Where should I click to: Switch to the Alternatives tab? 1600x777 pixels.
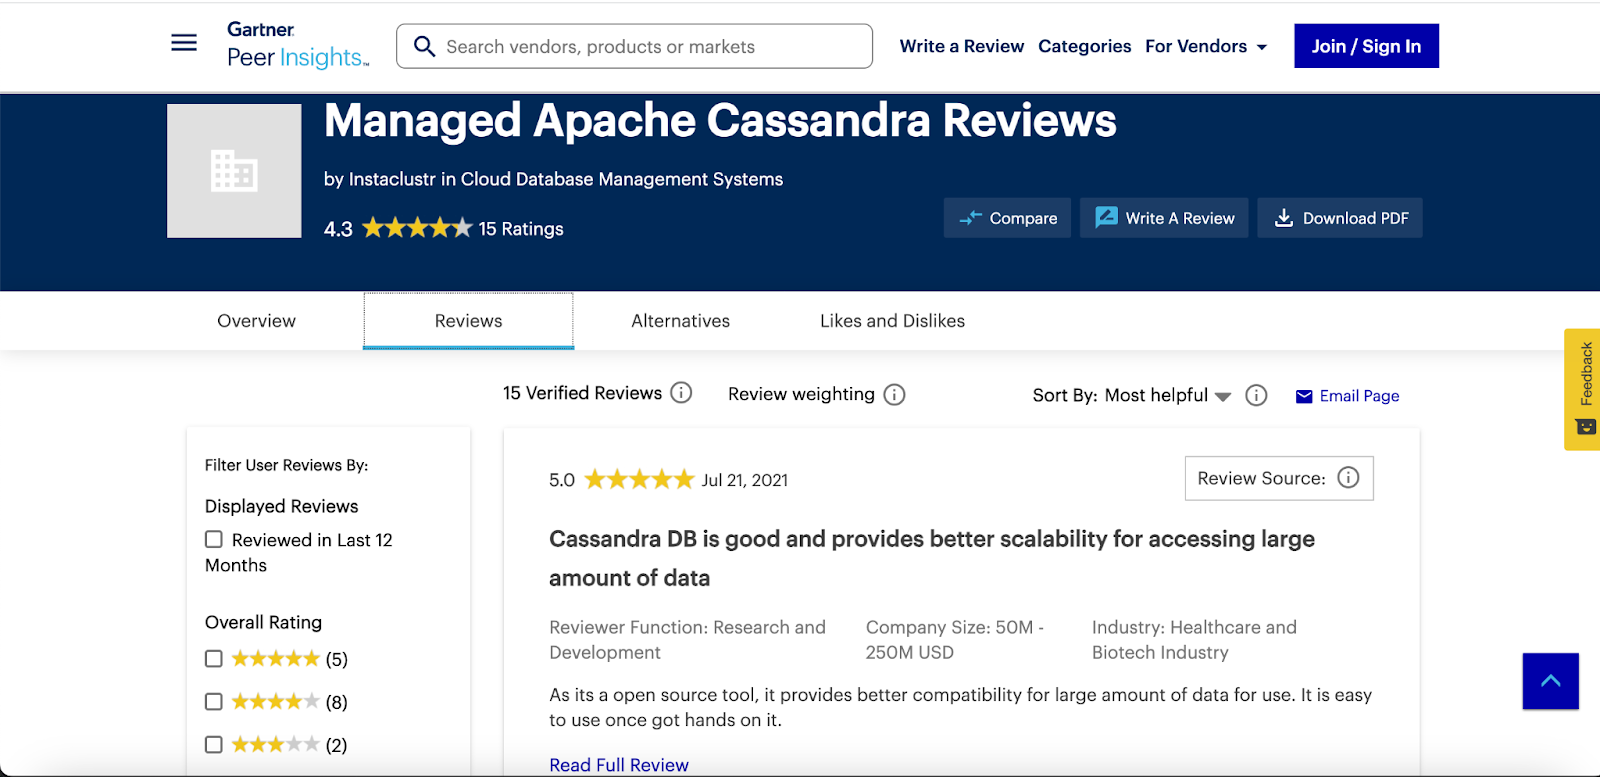click(680, 321)
